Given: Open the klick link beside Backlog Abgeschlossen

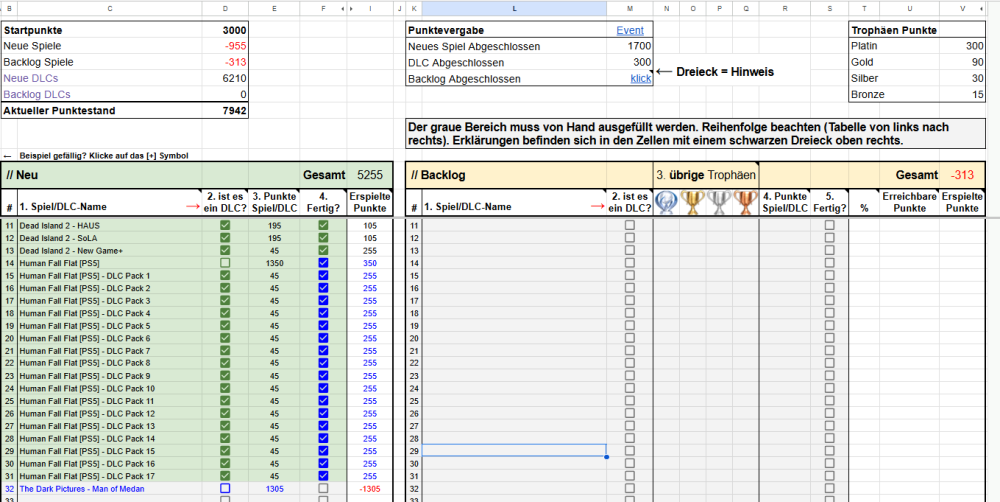Looking at the screenshot, I should point(640,78).
